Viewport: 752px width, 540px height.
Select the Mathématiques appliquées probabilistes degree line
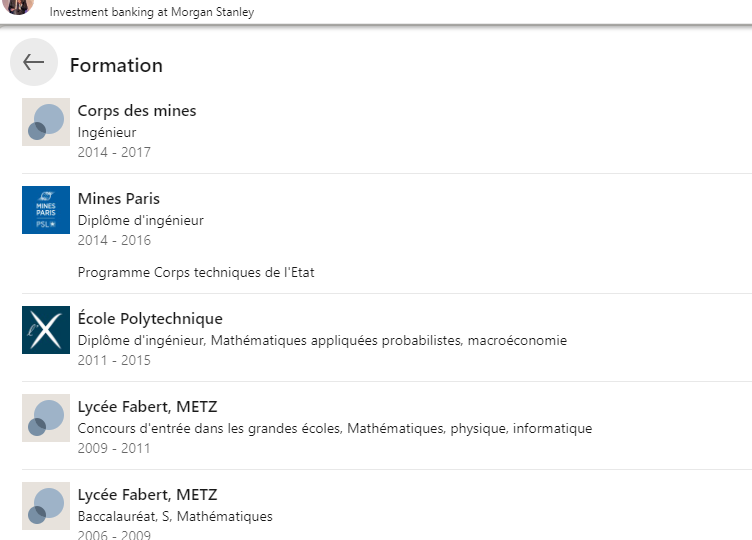click(x=322, y=340)
